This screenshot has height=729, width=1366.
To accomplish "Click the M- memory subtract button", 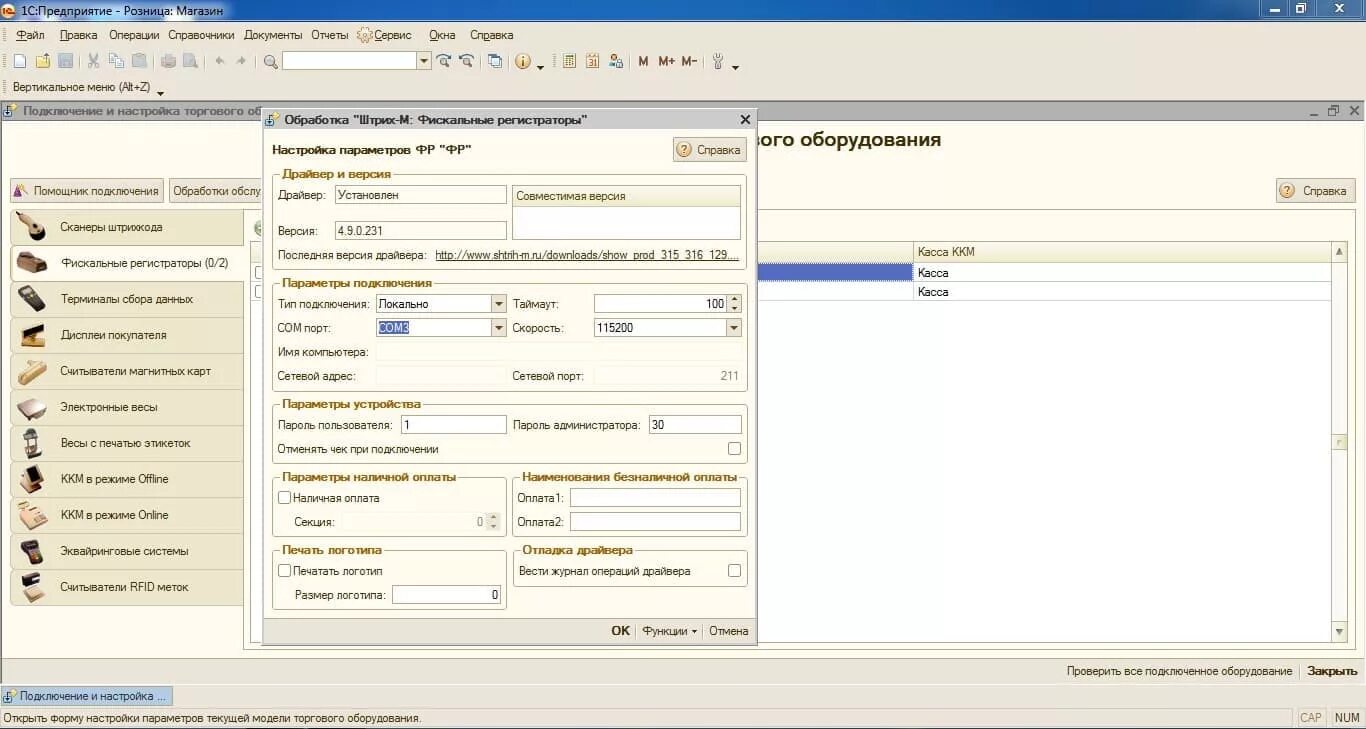I will point(689,61).
